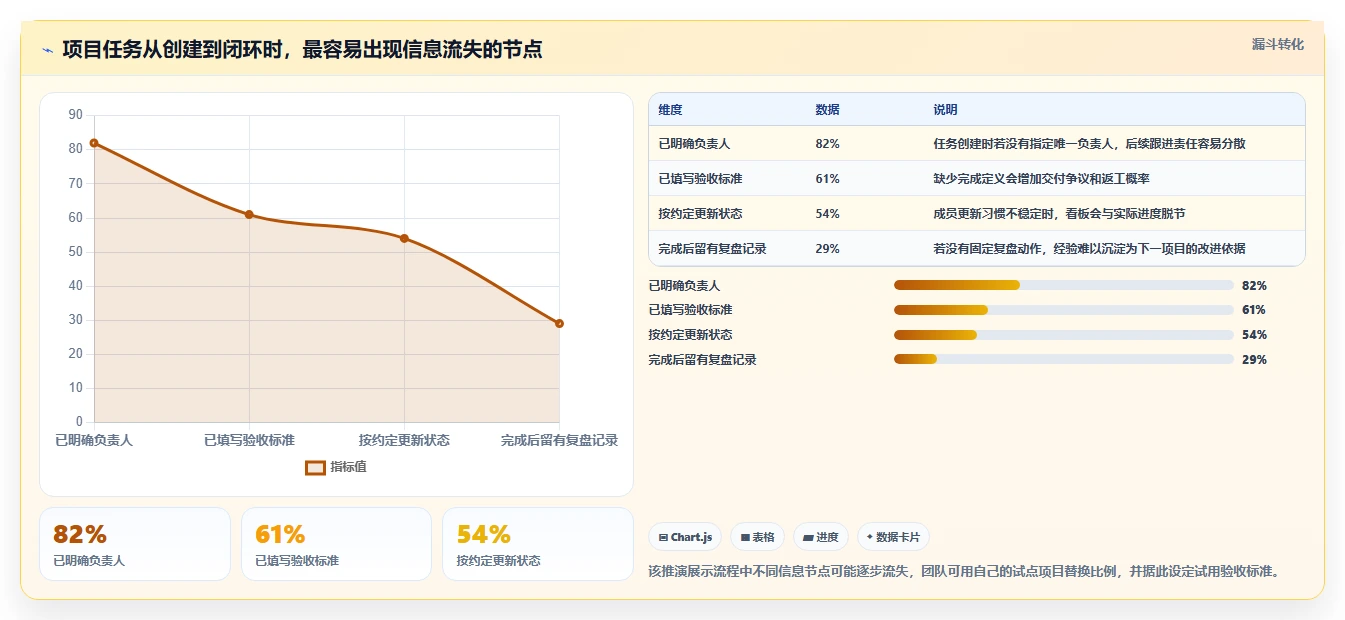
Task: Click x-axis label 按约定更新状态 under chart
Action: point(404,440)
